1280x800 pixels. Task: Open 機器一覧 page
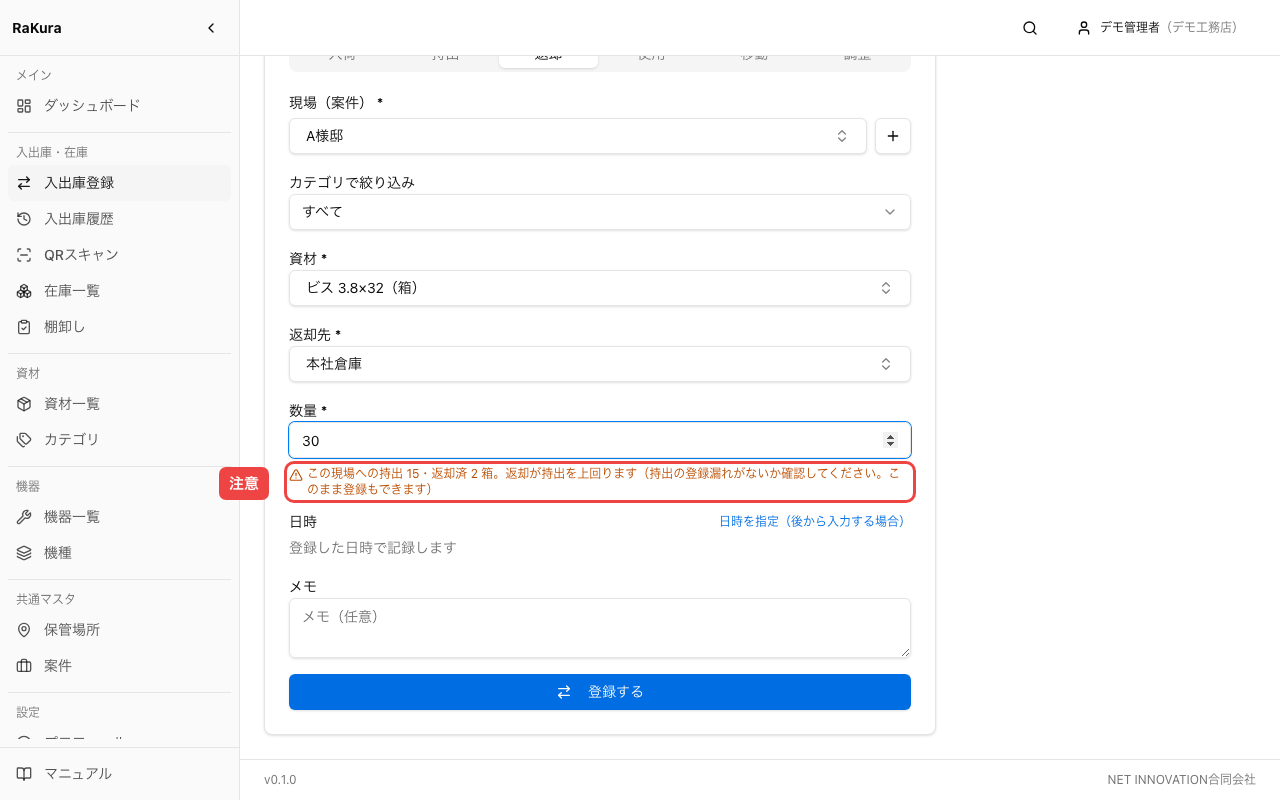tap(119, 517)
